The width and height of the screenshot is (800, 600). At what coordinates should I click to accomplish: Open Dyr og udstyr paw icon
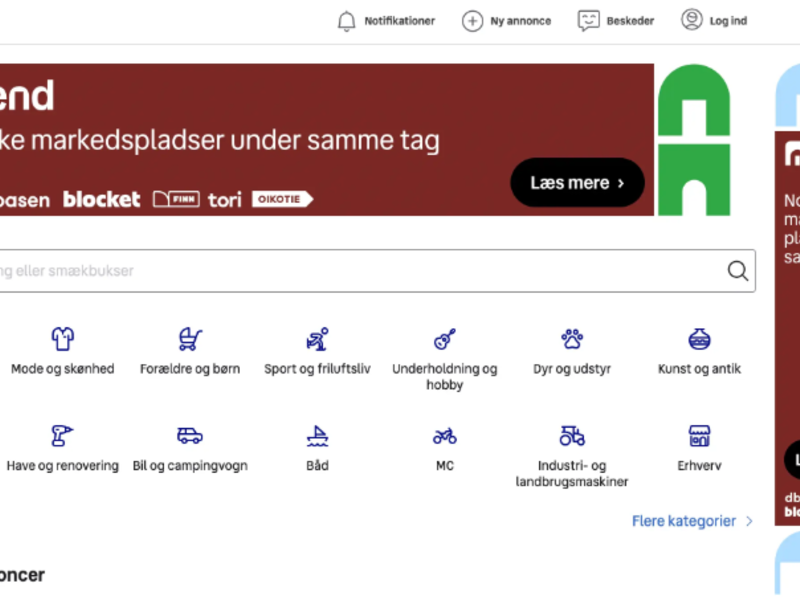click(x=572, y=339)
